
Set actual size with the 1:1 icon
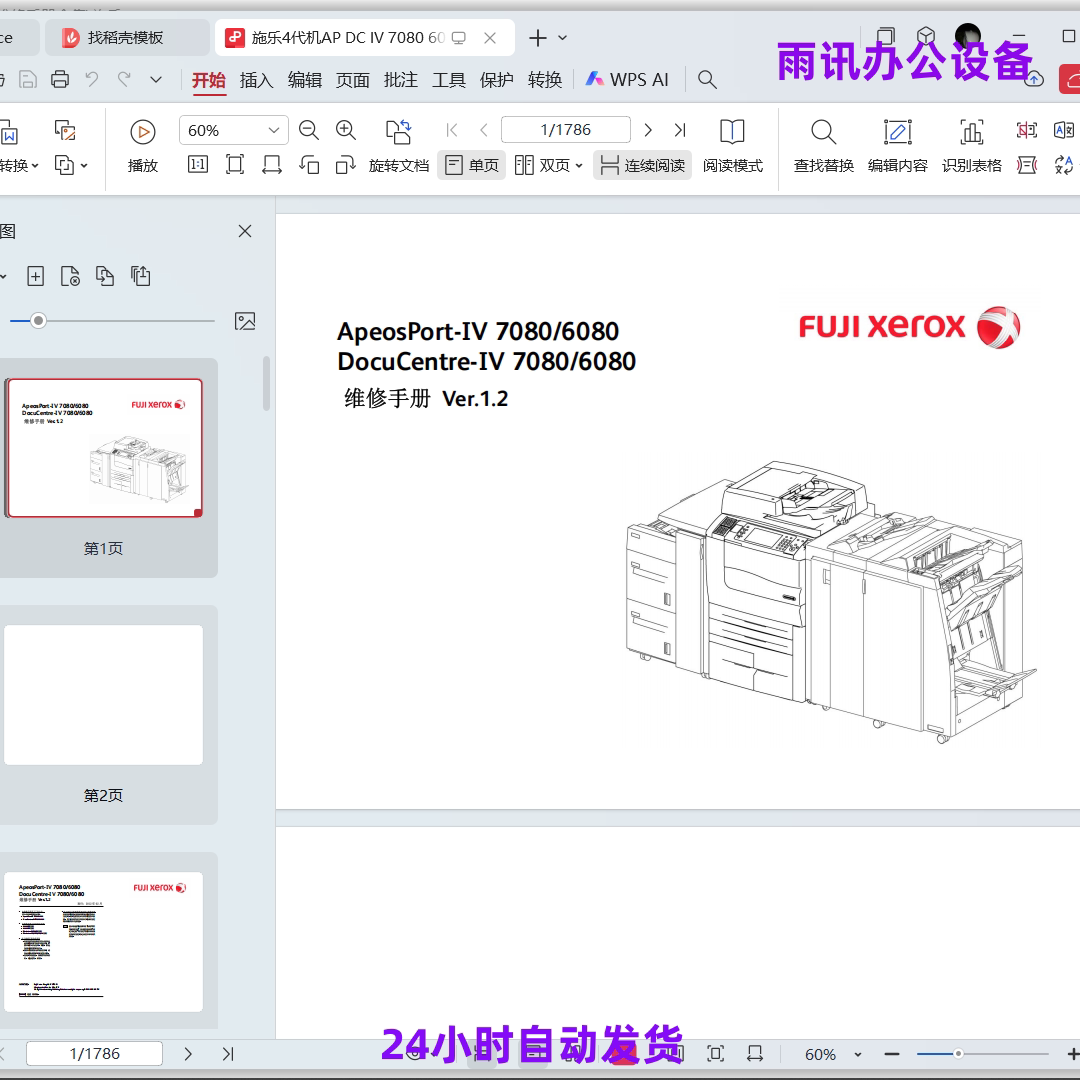tap(198, 165)
